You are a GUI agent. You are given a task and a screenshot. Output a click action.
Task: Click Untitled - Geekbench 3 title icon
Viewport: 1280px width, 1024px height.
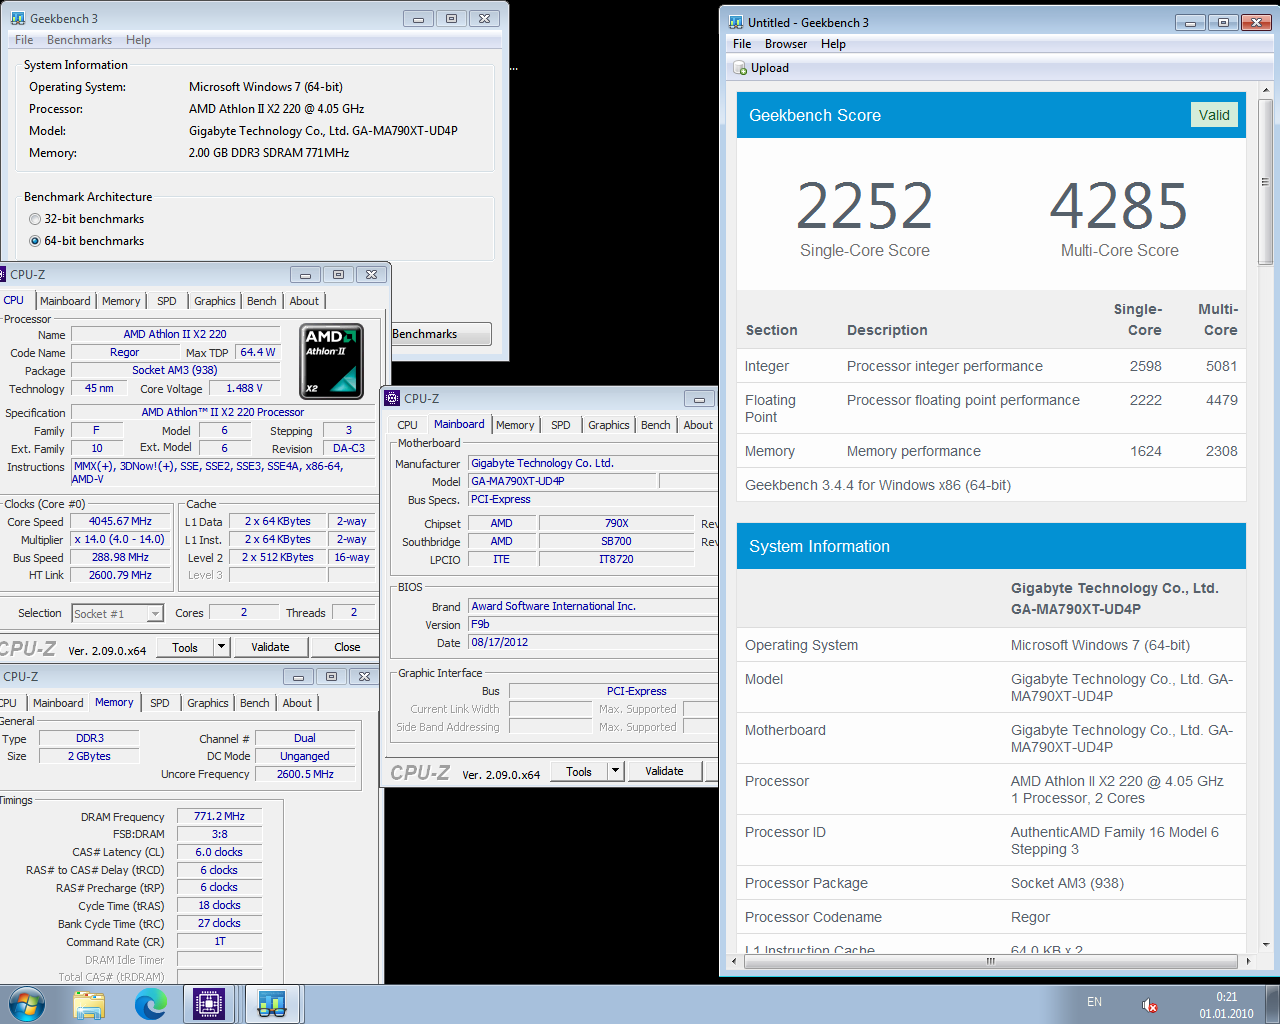736,22
